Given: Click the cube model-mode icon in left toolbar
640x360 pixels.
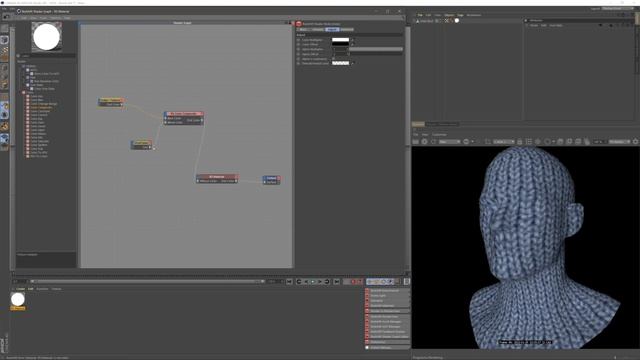Looking at the screenshot, I should [x=4, y=40].
